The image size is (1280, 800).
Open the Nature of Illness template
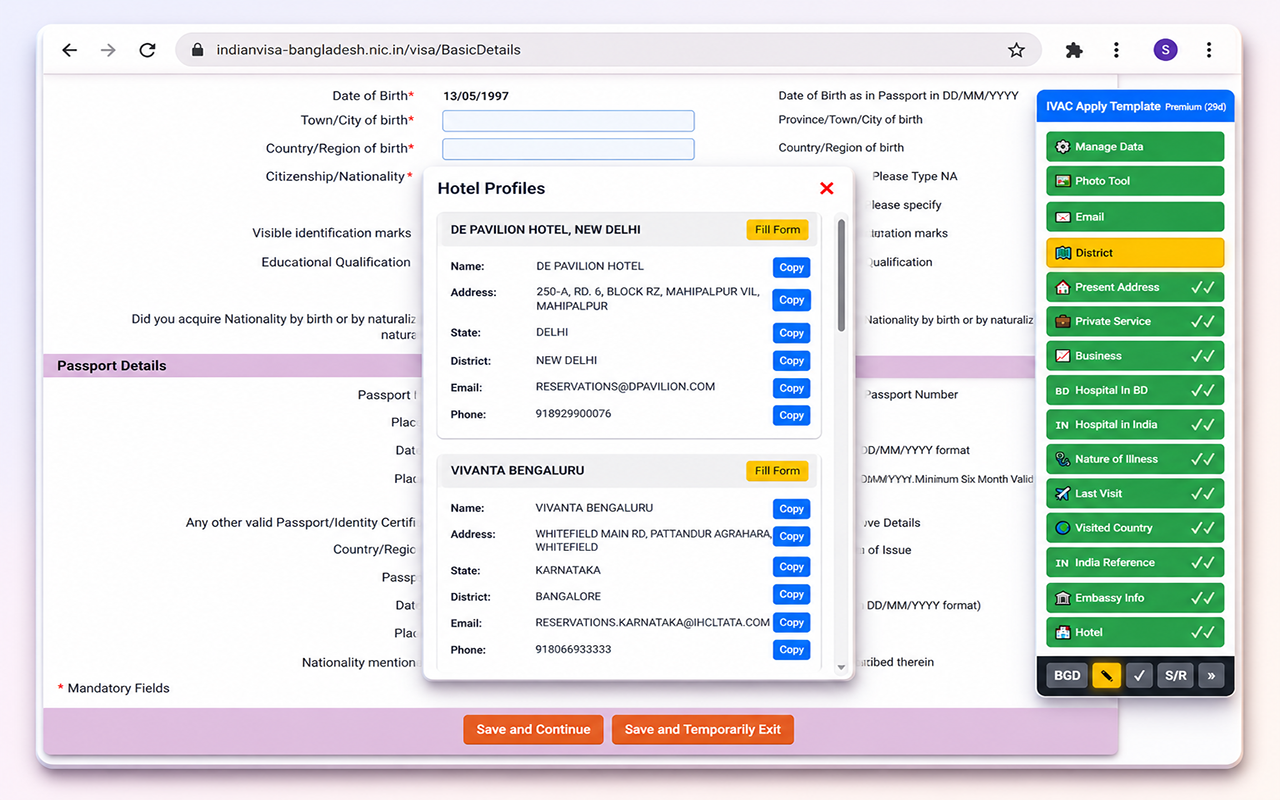pyautogui.click(x=1135, y=459)
